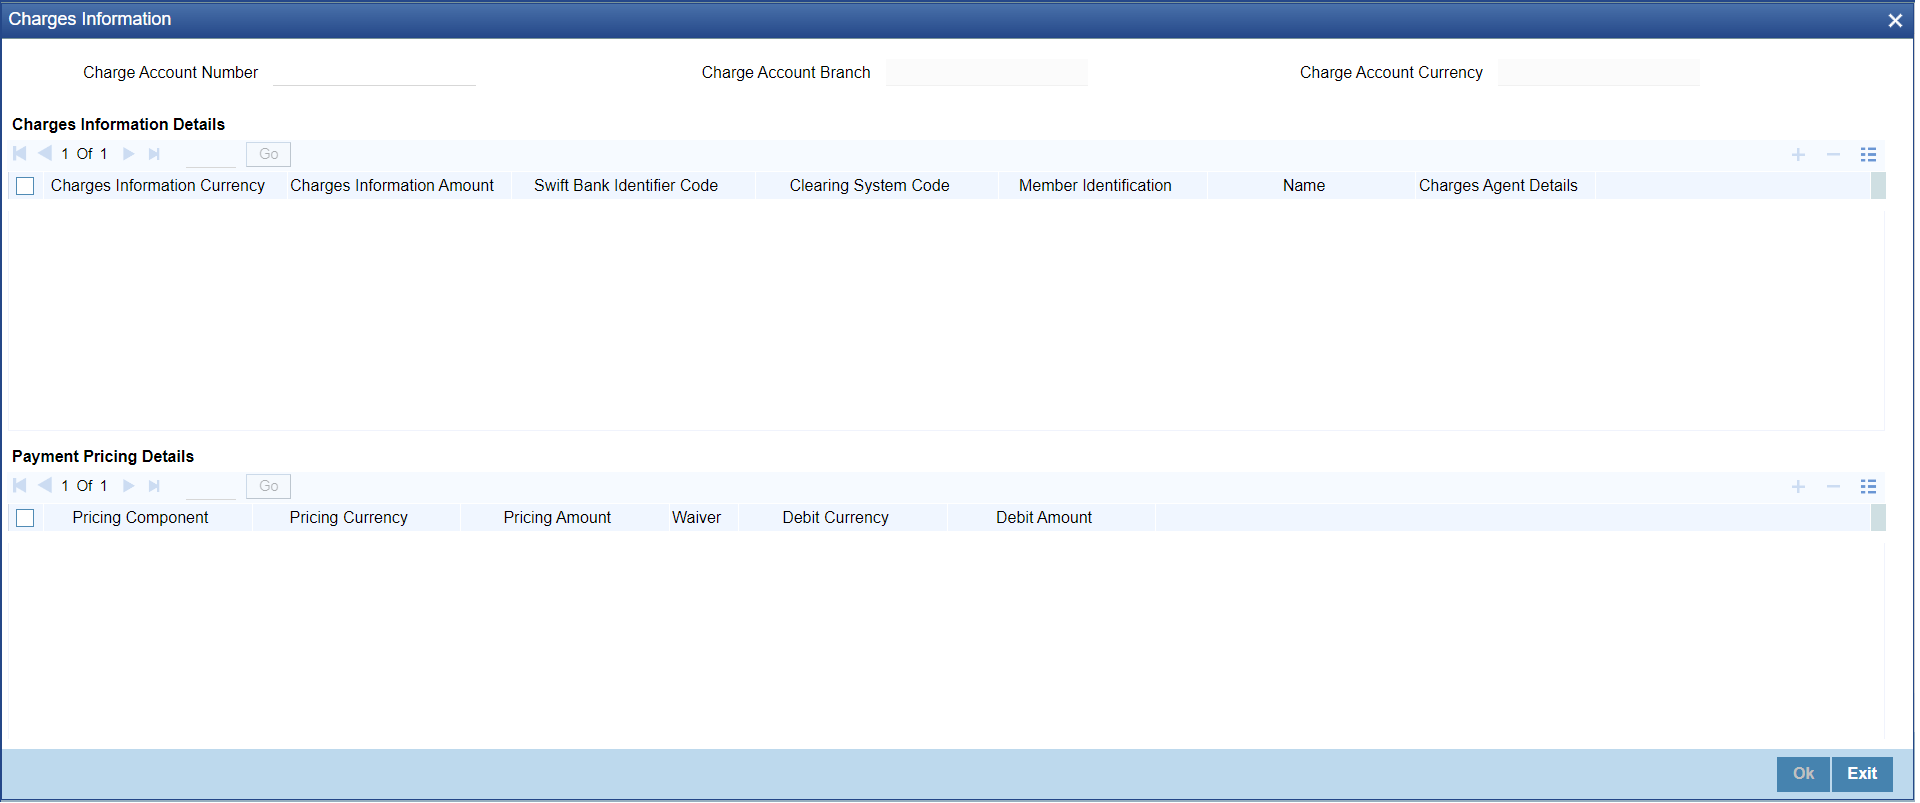The image size is (1920, 803).
Task: Add a row in Charges Information Details
Action: coord(1798,154)
